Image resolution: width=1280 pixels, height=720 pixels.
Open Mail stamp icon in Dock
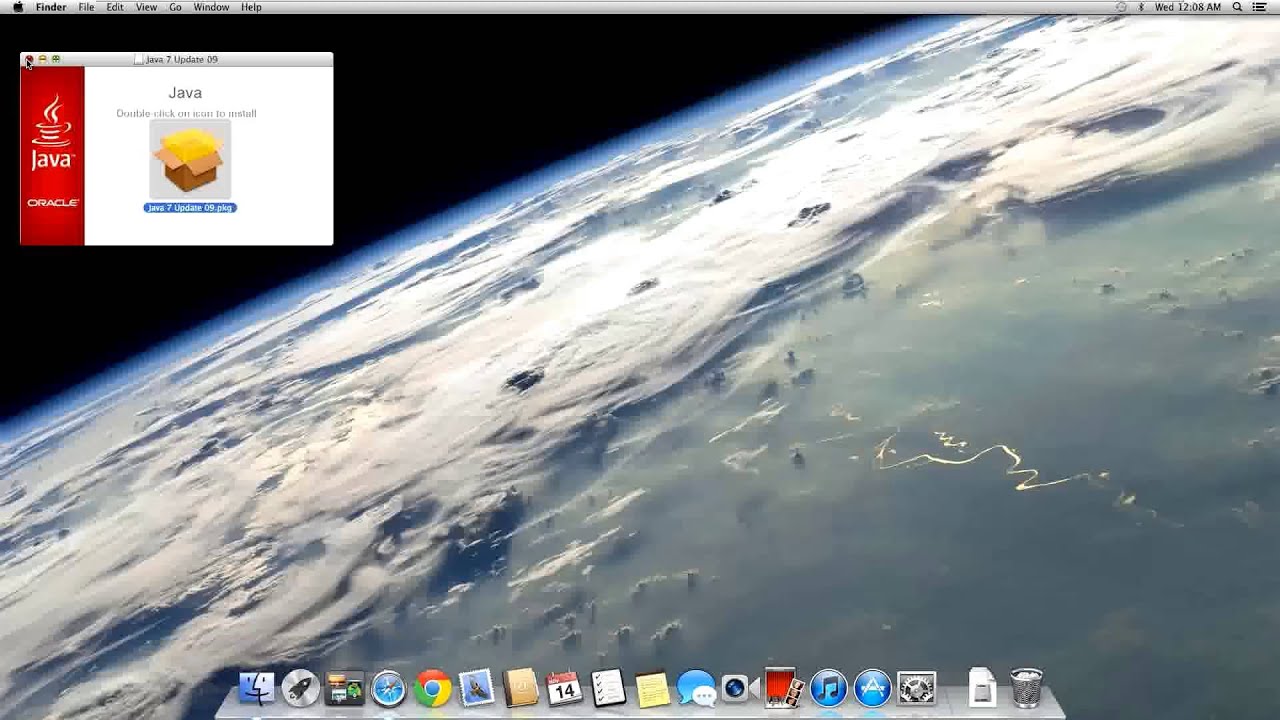click(x=477, y=688)
